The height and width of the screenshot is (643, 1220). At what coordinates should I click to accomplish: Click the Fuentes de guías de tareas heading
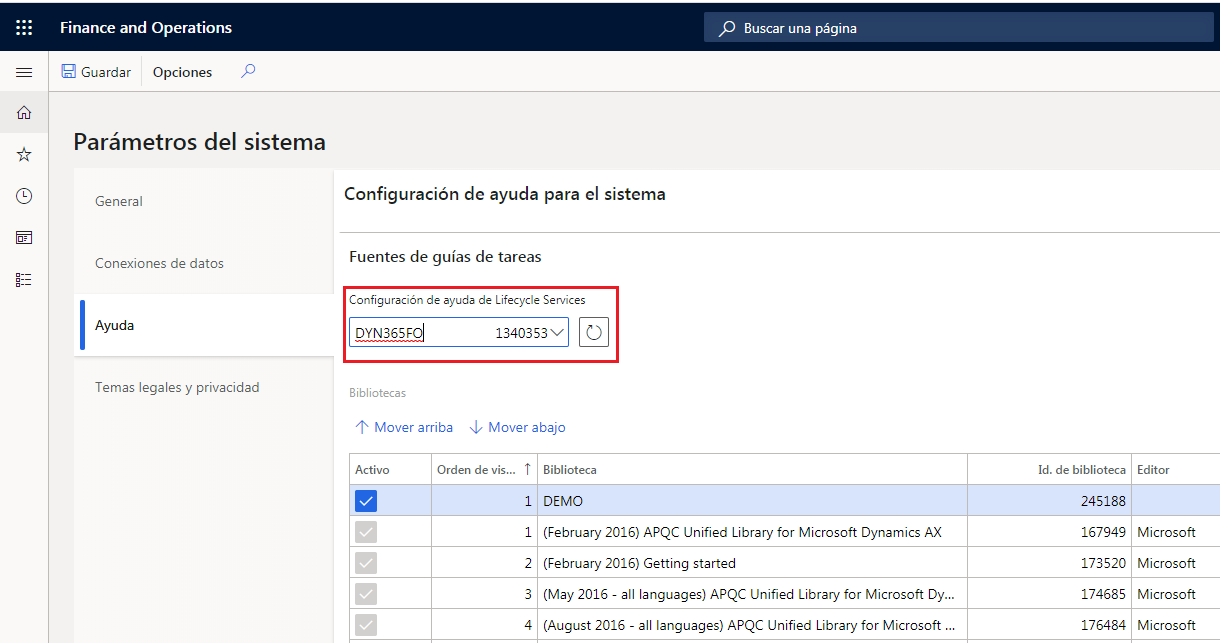(445, 257)
